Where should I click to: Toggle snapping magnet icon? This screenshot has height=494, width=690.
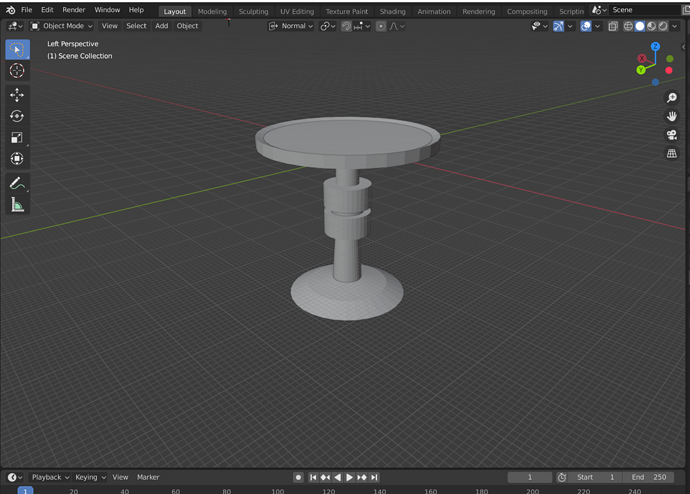pyautogui.click(x=346, y=26)
